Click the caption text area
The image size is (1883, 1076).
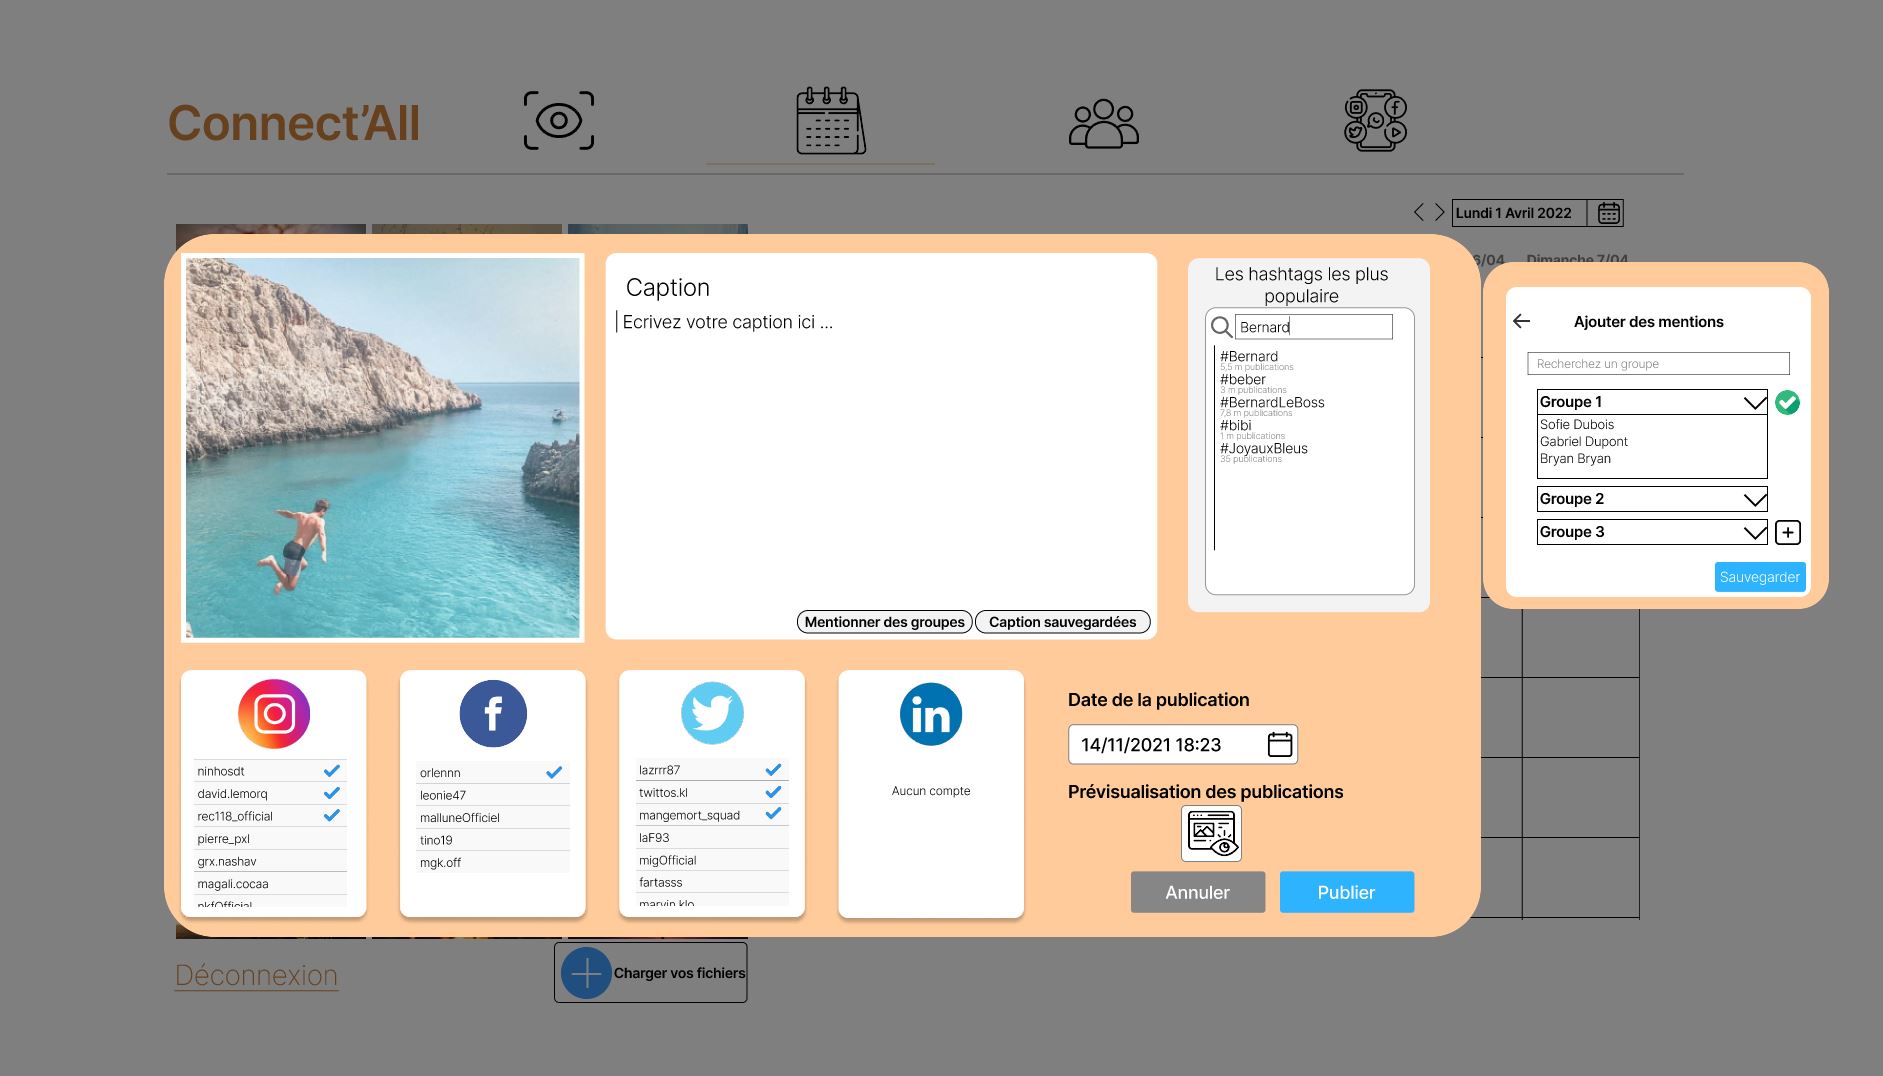click(881, 446)
